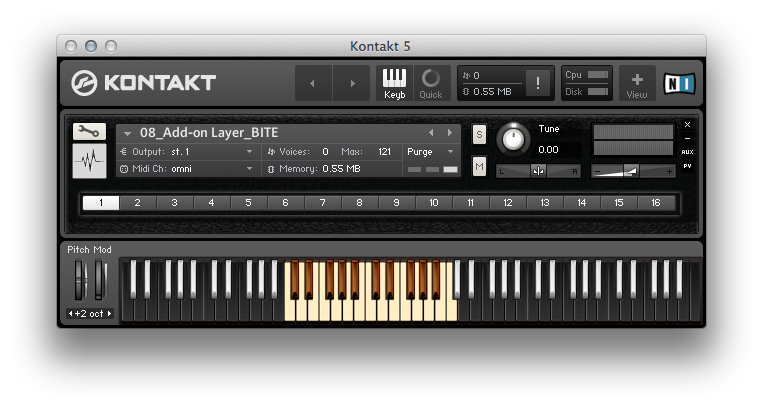
Task: Select page tab 7
Action: pos(323,203)
